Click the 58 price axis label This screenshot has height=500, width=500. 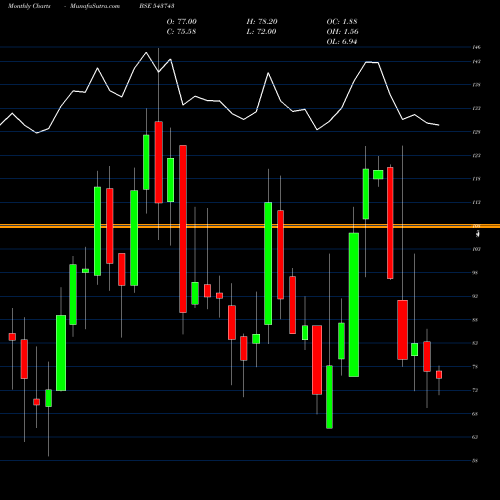point(475,461)
